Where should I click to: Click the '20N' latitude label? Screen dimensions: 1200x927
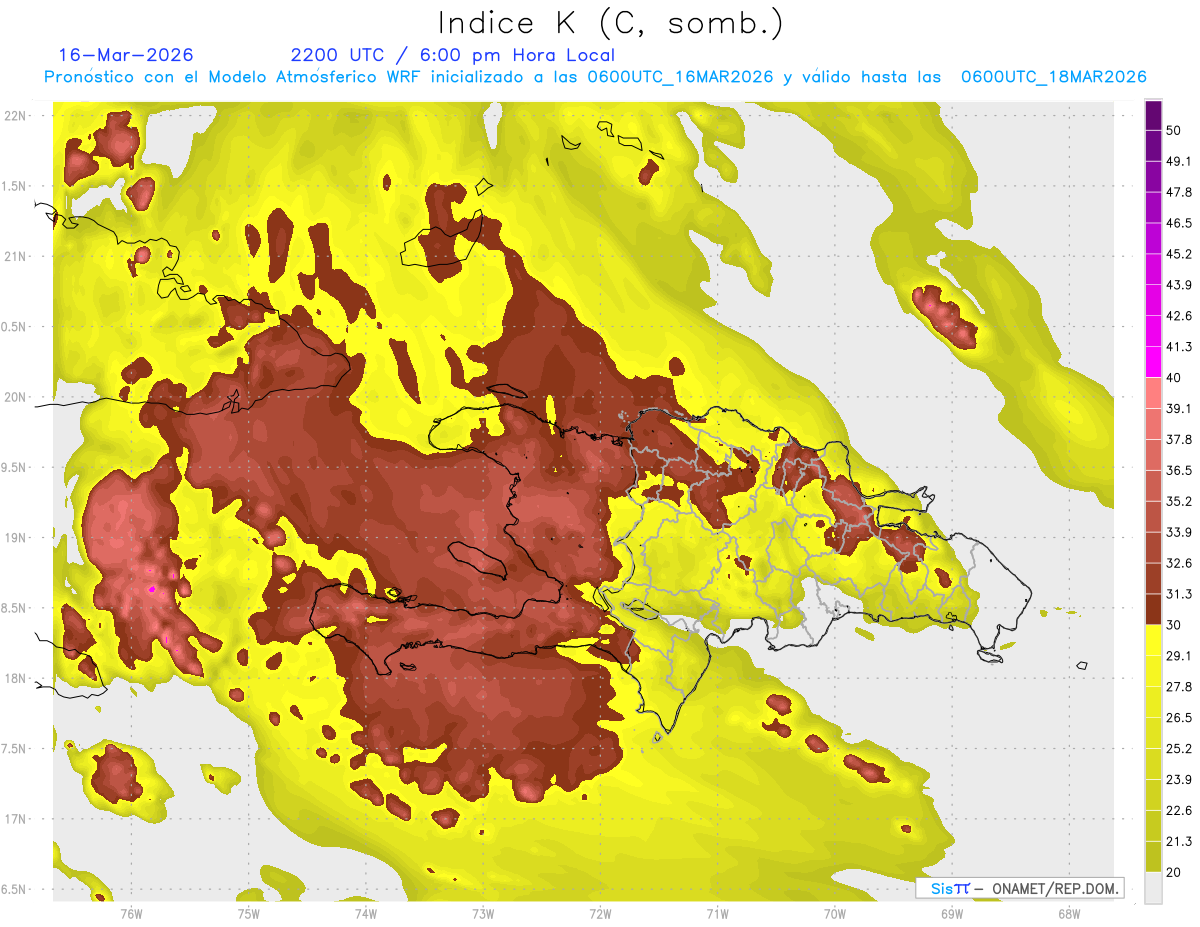click(15, 397)
